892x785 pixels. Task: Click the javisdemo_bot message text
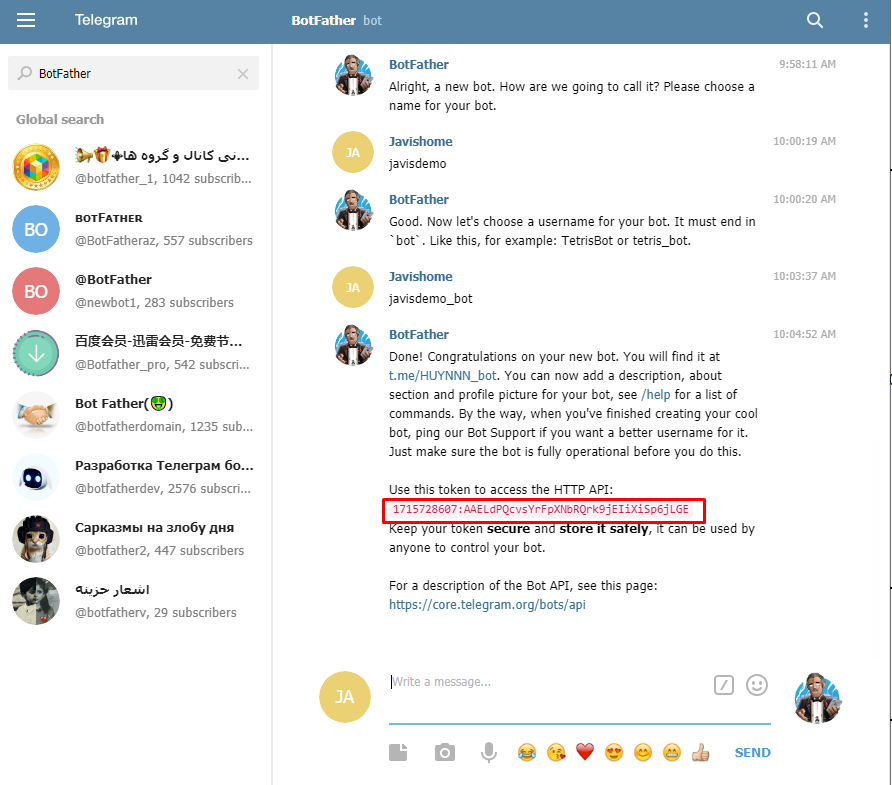(431, 299)
